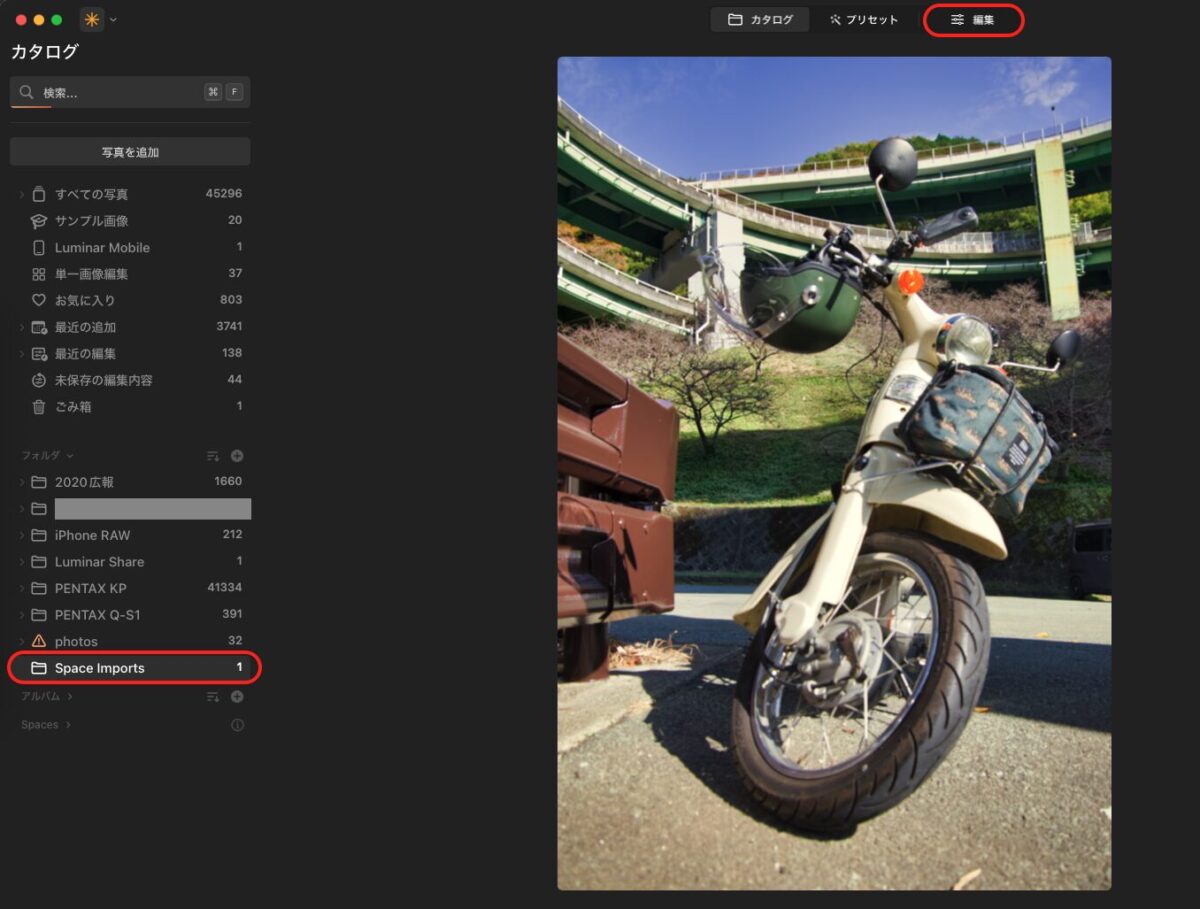Expand the すべての写真 tree item
Image resolution: width=1200 pixels, height=909 pixels.
click(x=22, y=194)
